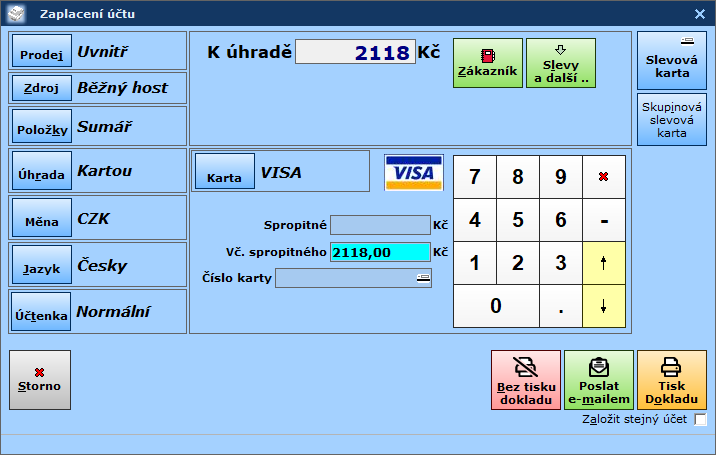
Task: Change currency with Měna button
Action: click(x=41, y=219)
